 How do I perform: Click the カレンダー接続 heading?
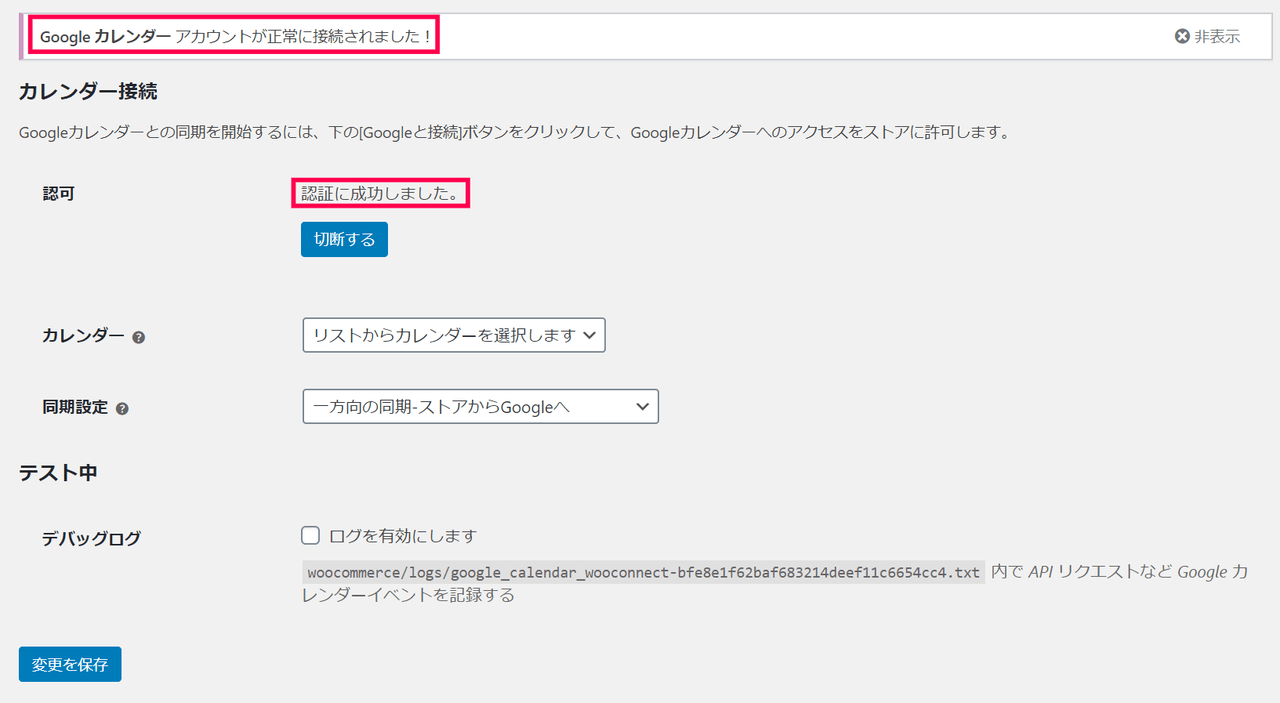pyautogui.click(x=88, y=92)
